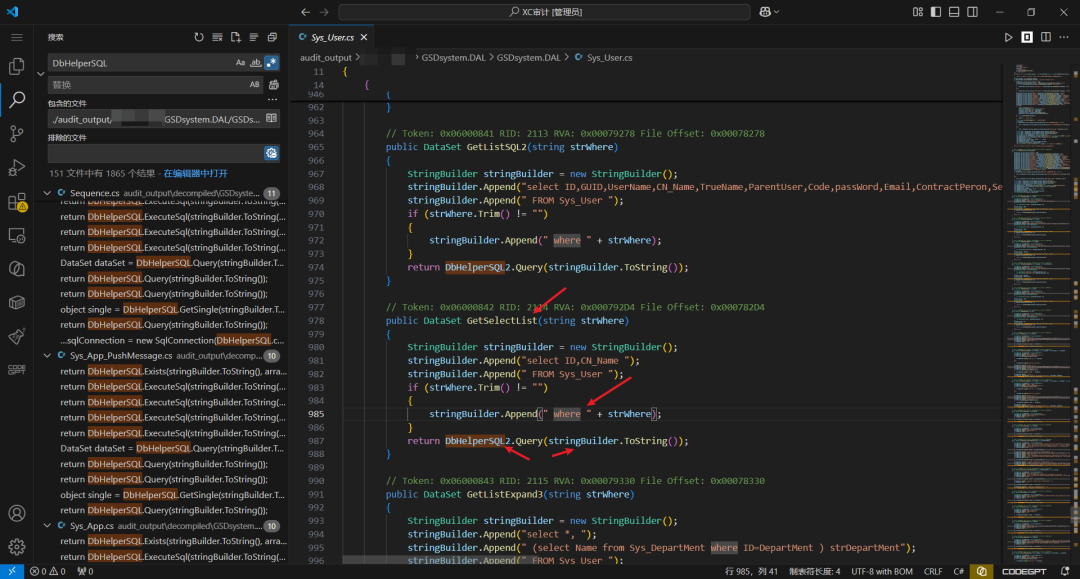Open the Remote Explorer activity icon
This screenshot has height=579, width=1080.
(x=17, y=235)
